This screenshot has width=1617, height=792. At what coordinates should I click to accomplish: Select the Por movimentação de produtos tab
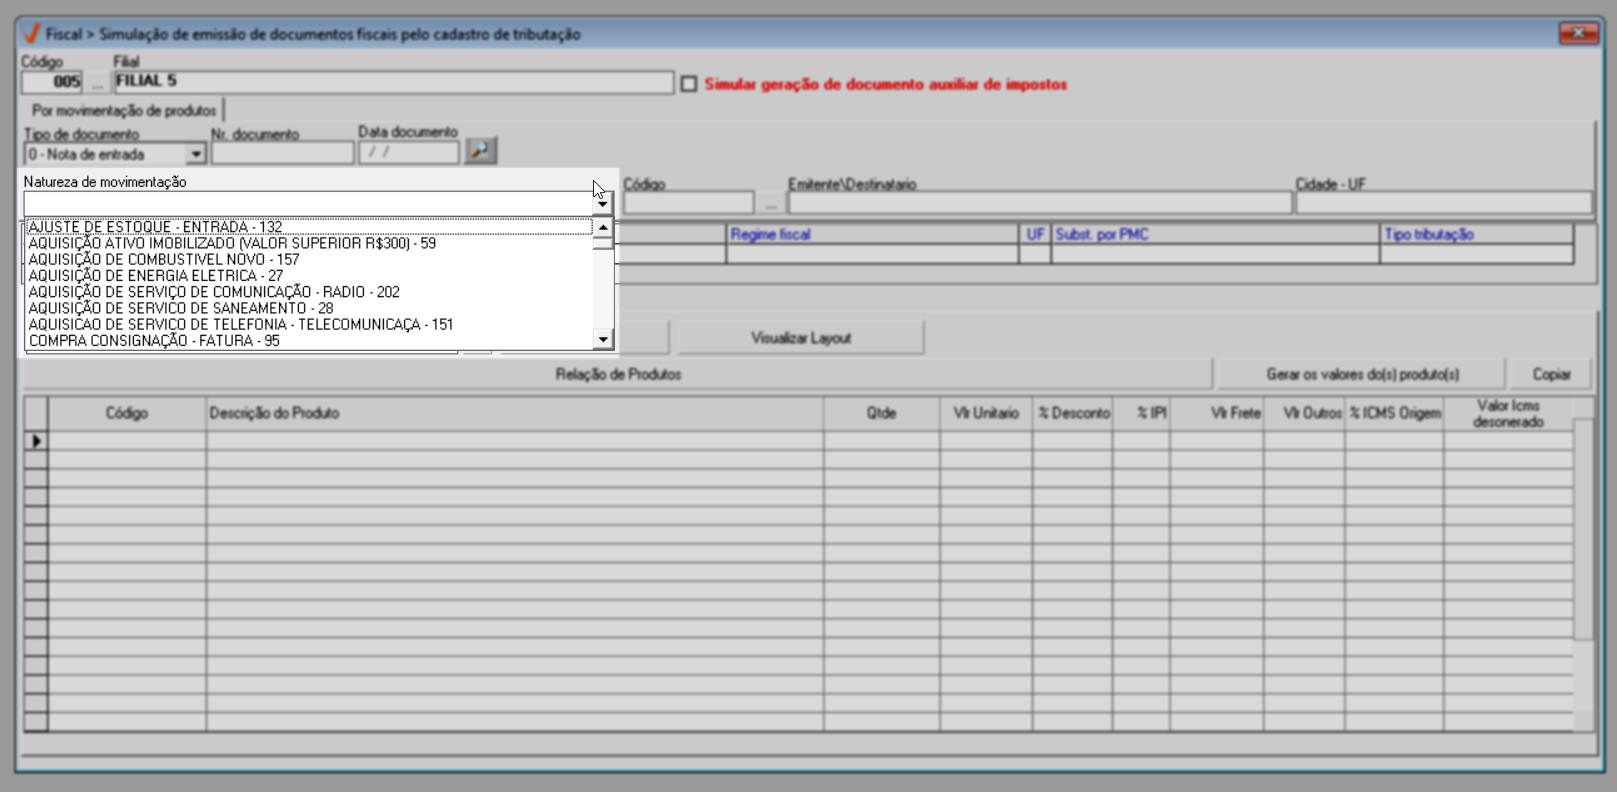[x=123, y=110]
